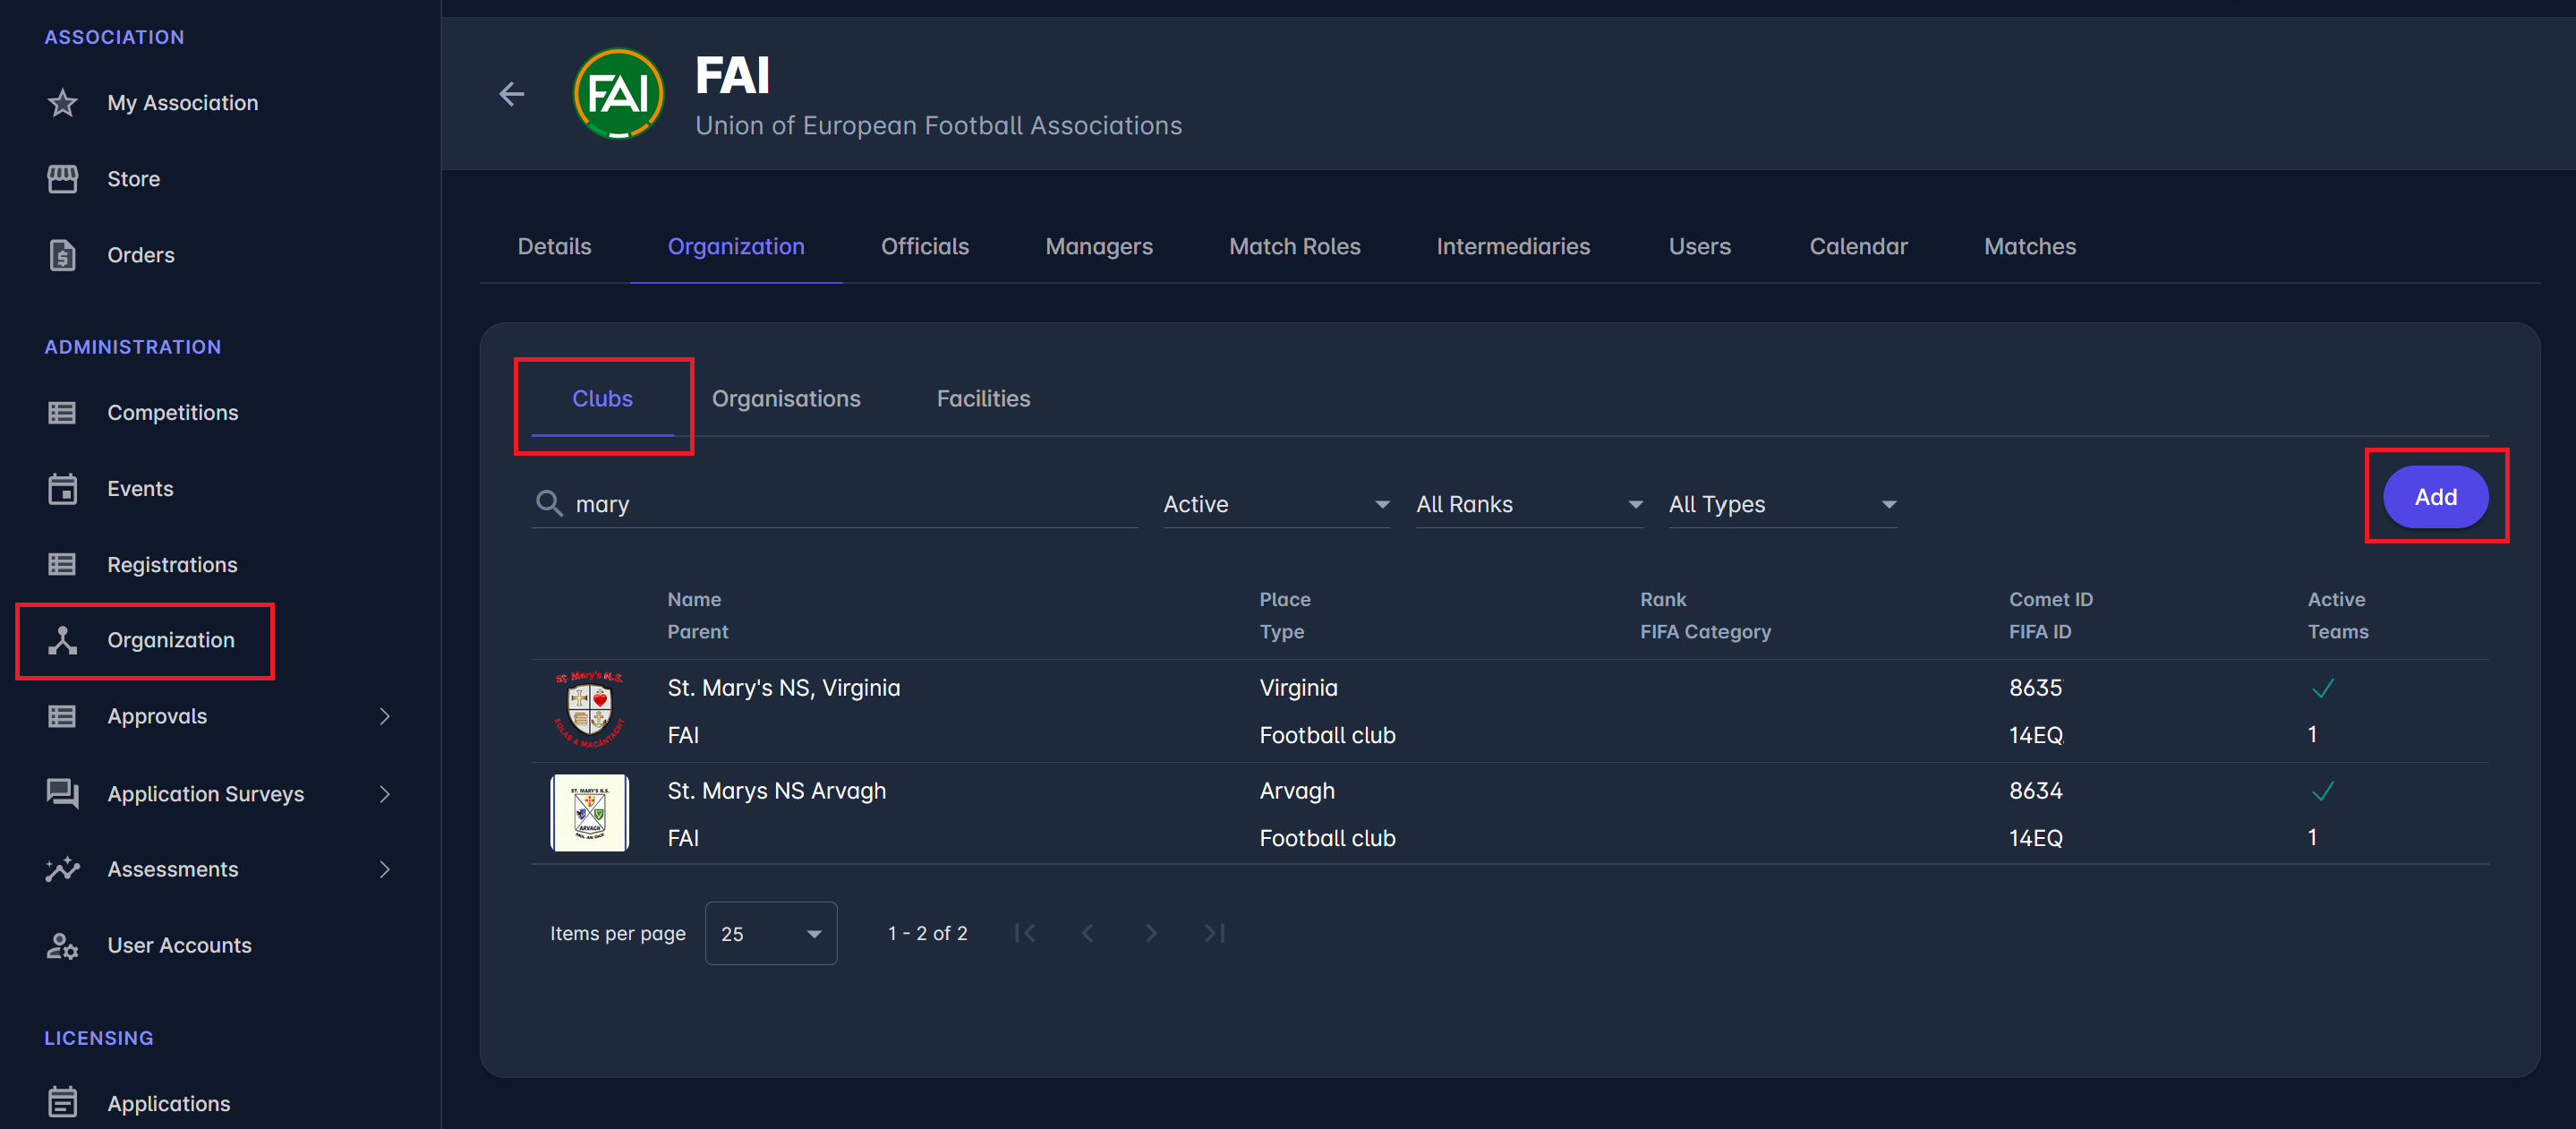Go to previous page of results
This screenshot has height=1129, width=2576.
[1088, 933]
